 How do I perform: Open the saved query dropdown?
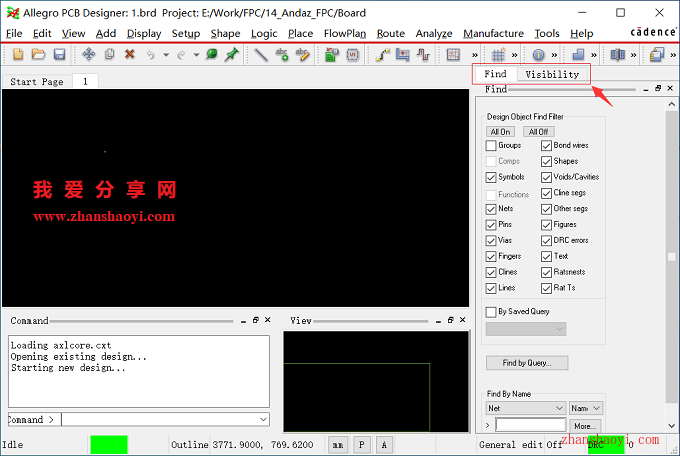(526, 329)
